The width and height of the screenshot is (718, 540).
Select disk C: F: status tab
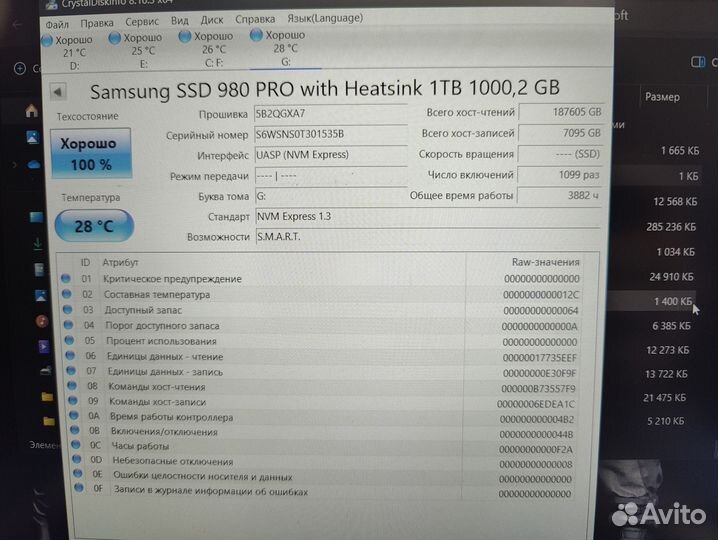(207, 49)
